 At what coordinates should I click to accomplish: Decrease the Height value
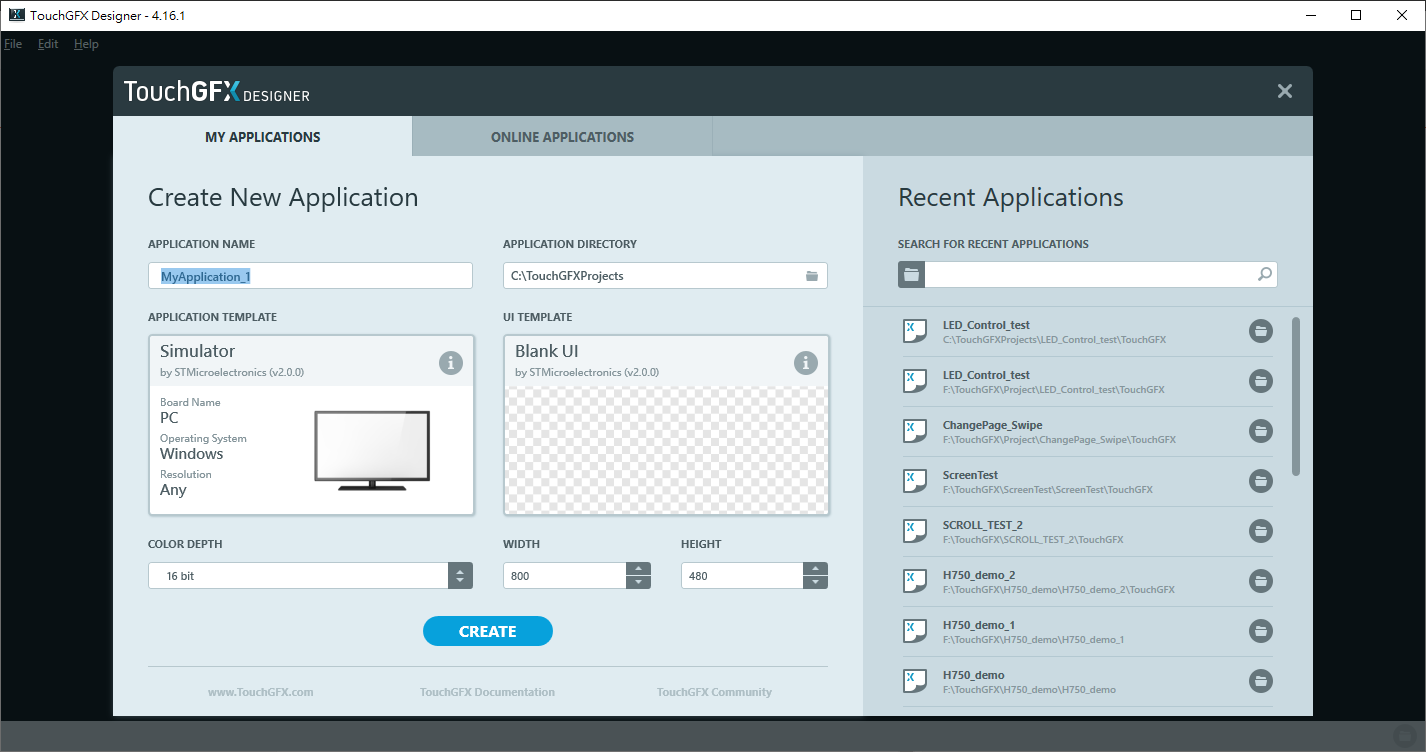(x=815, y=582)
